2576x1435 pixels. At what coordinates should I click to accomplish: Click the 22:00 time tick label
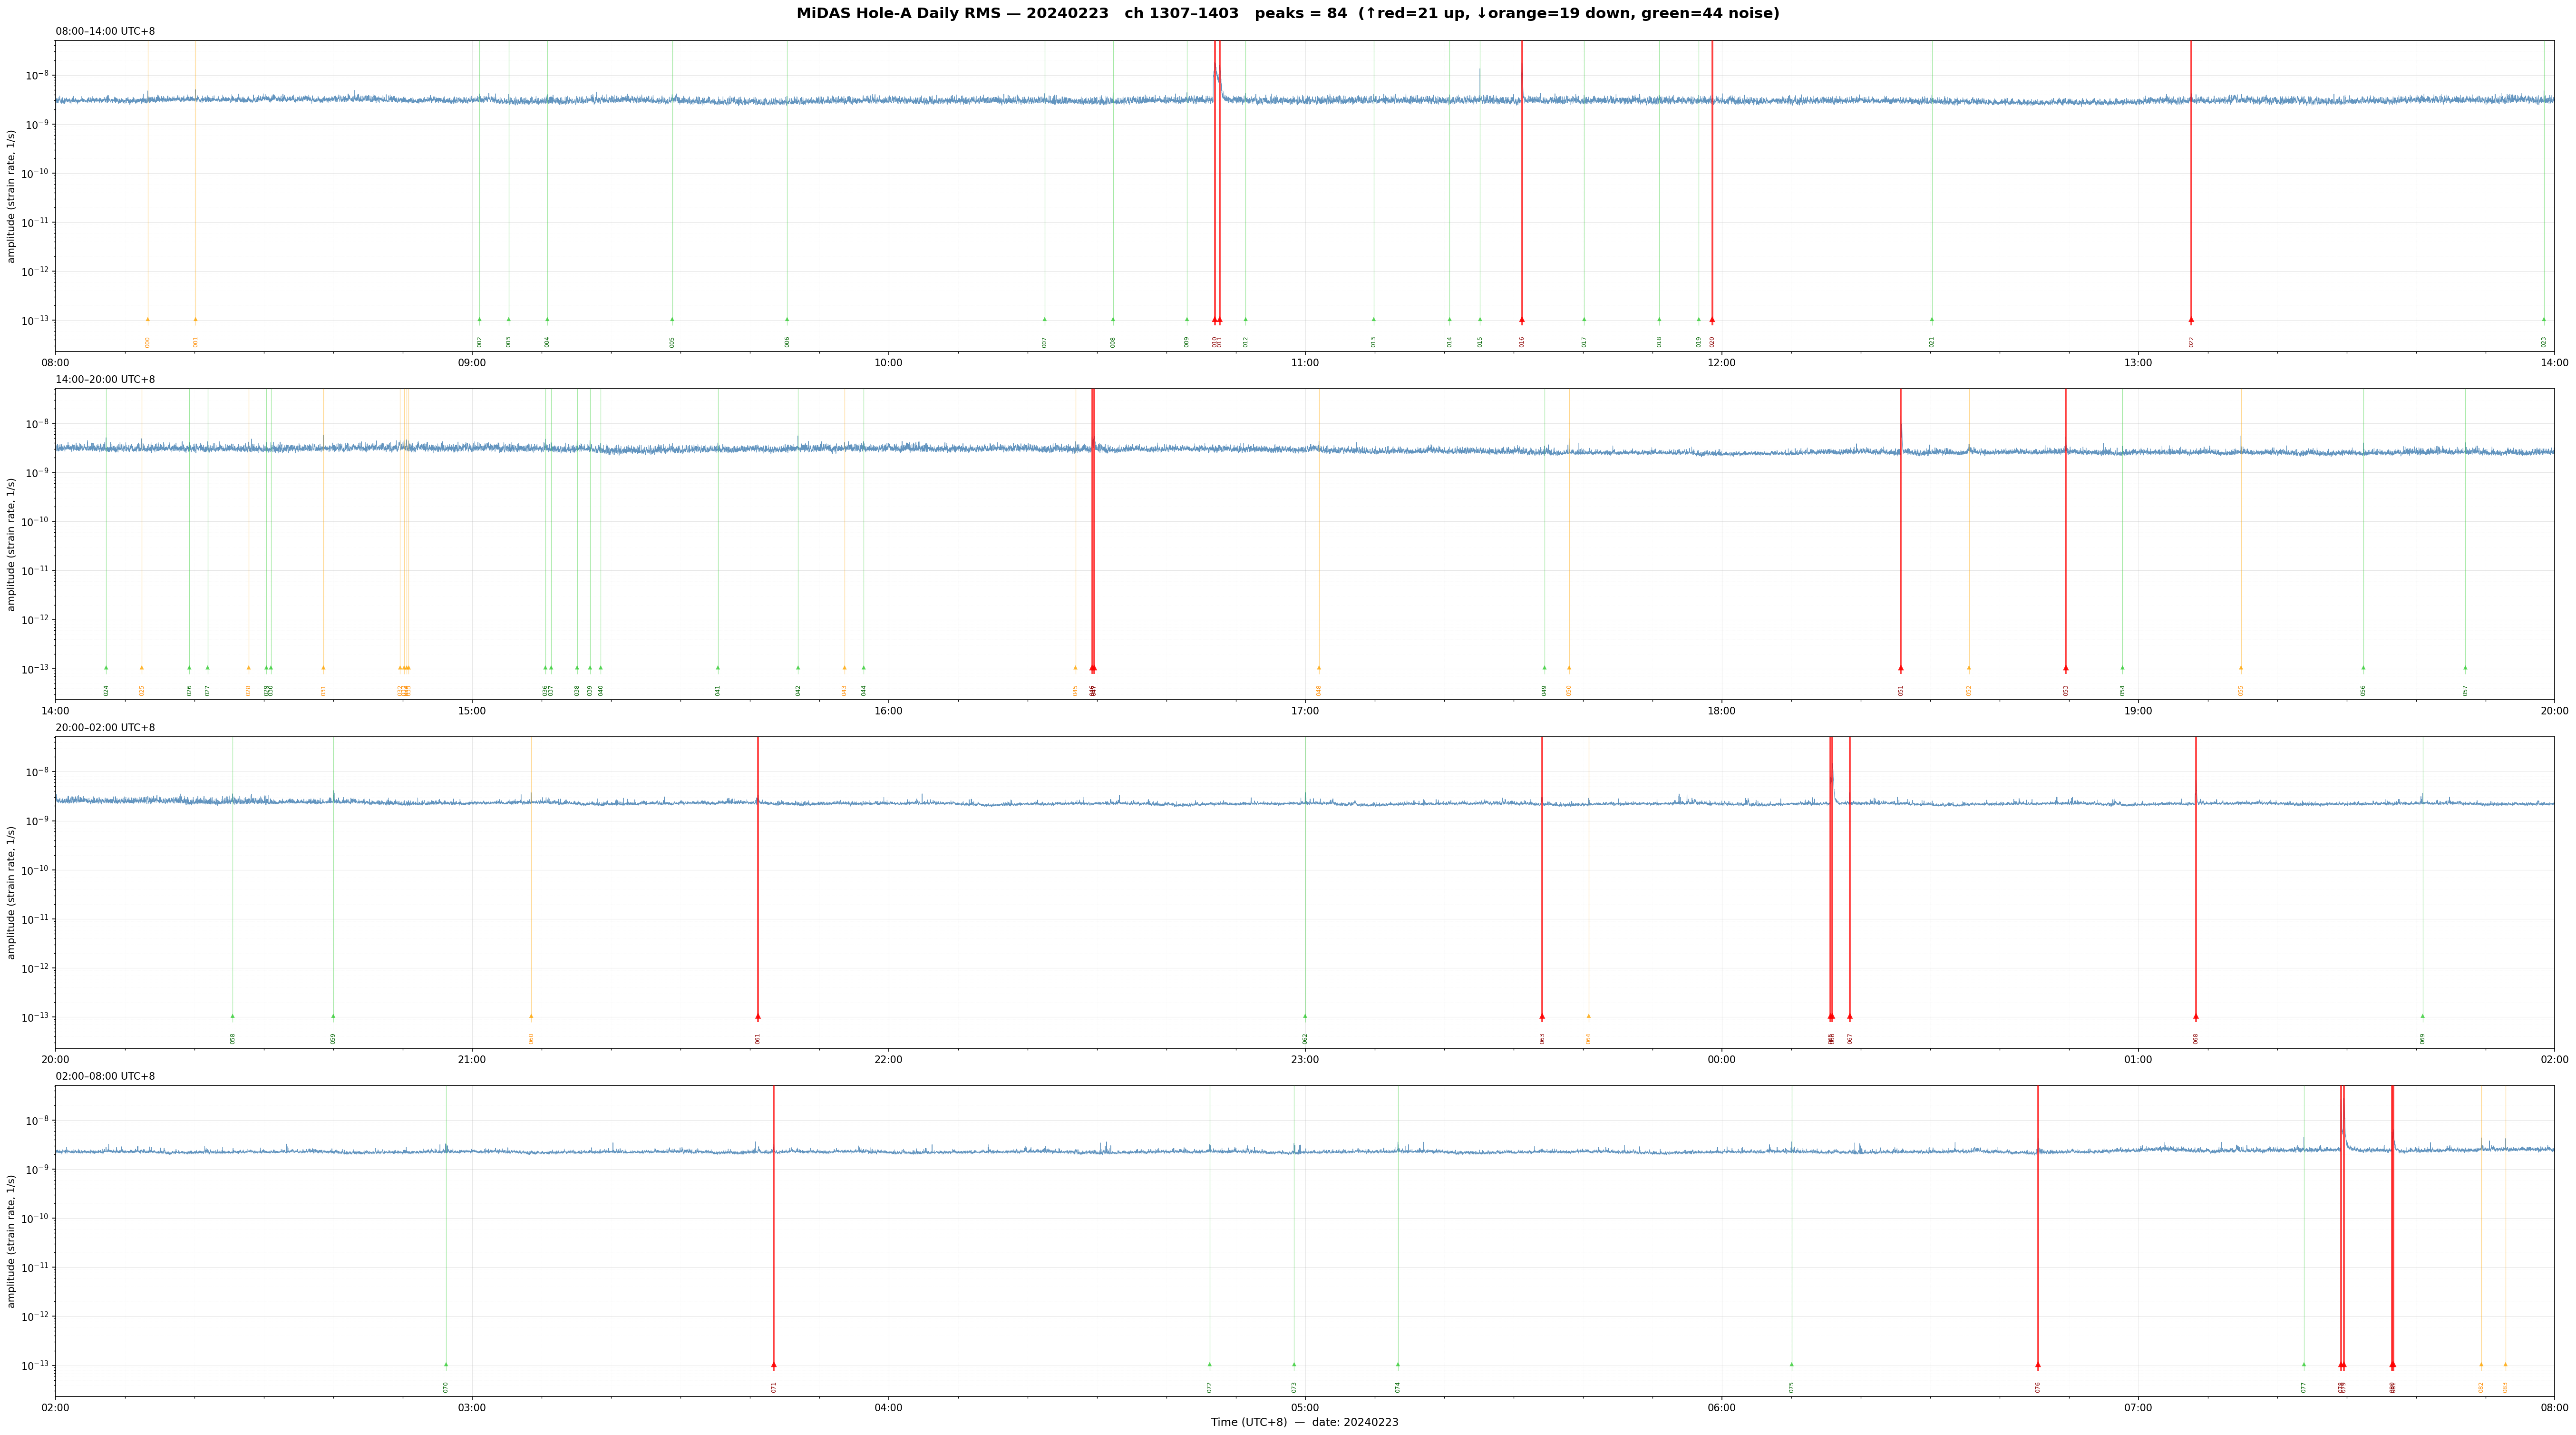click(889, 1060)
